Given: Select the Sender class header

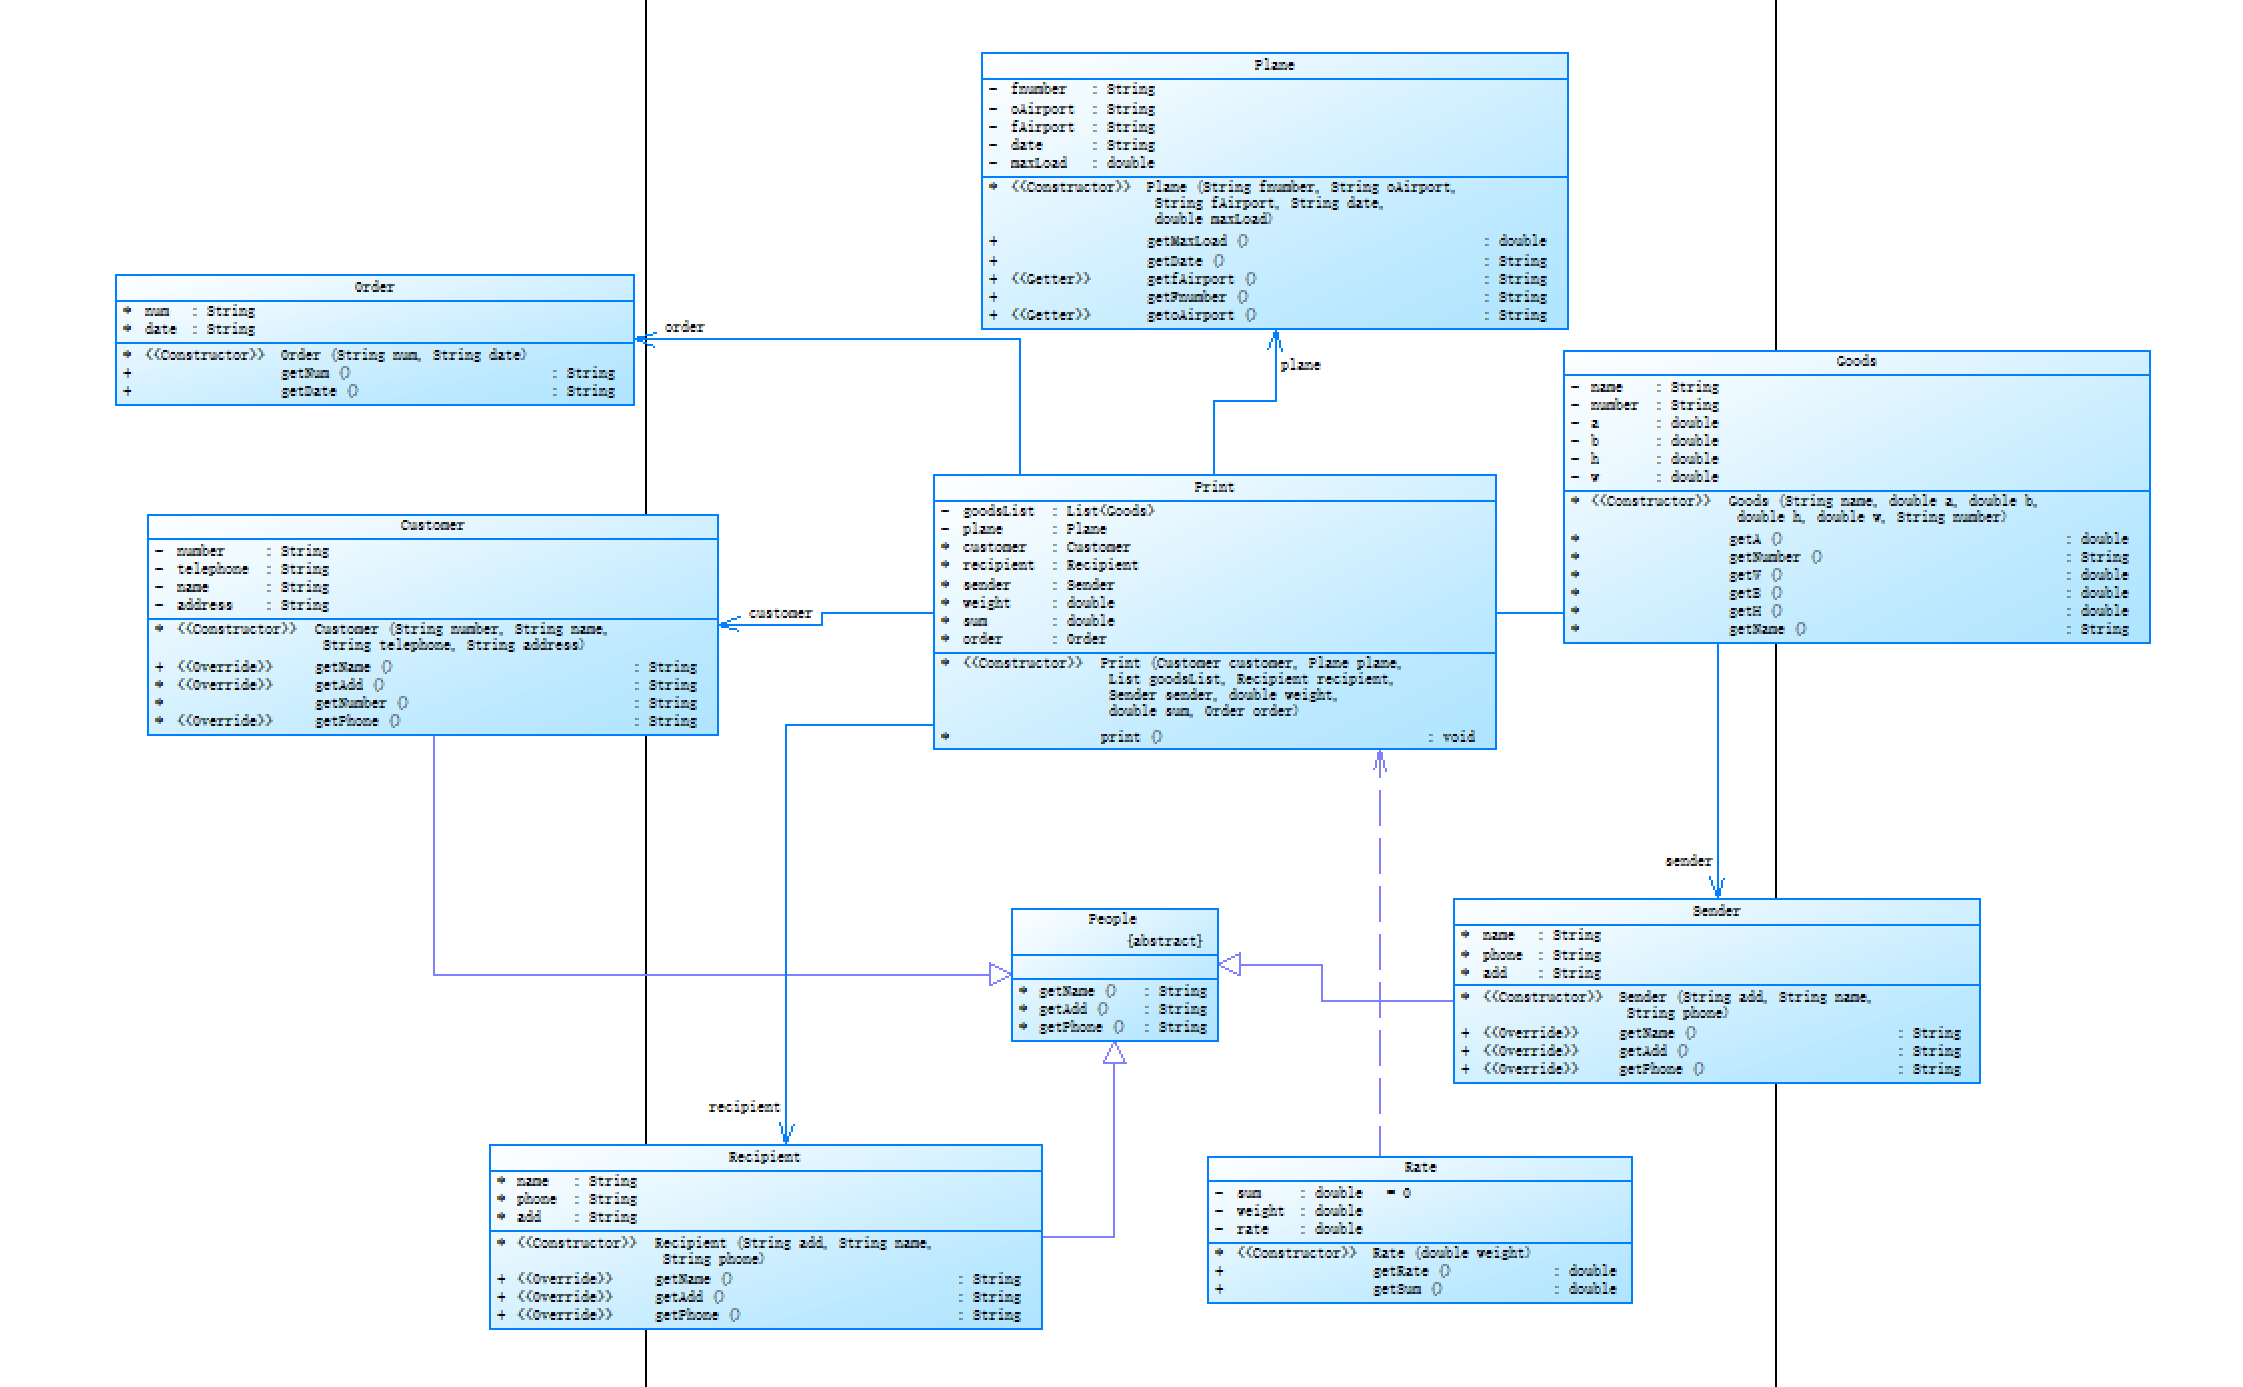Looking at the screenshot, I should point(1715,911).
